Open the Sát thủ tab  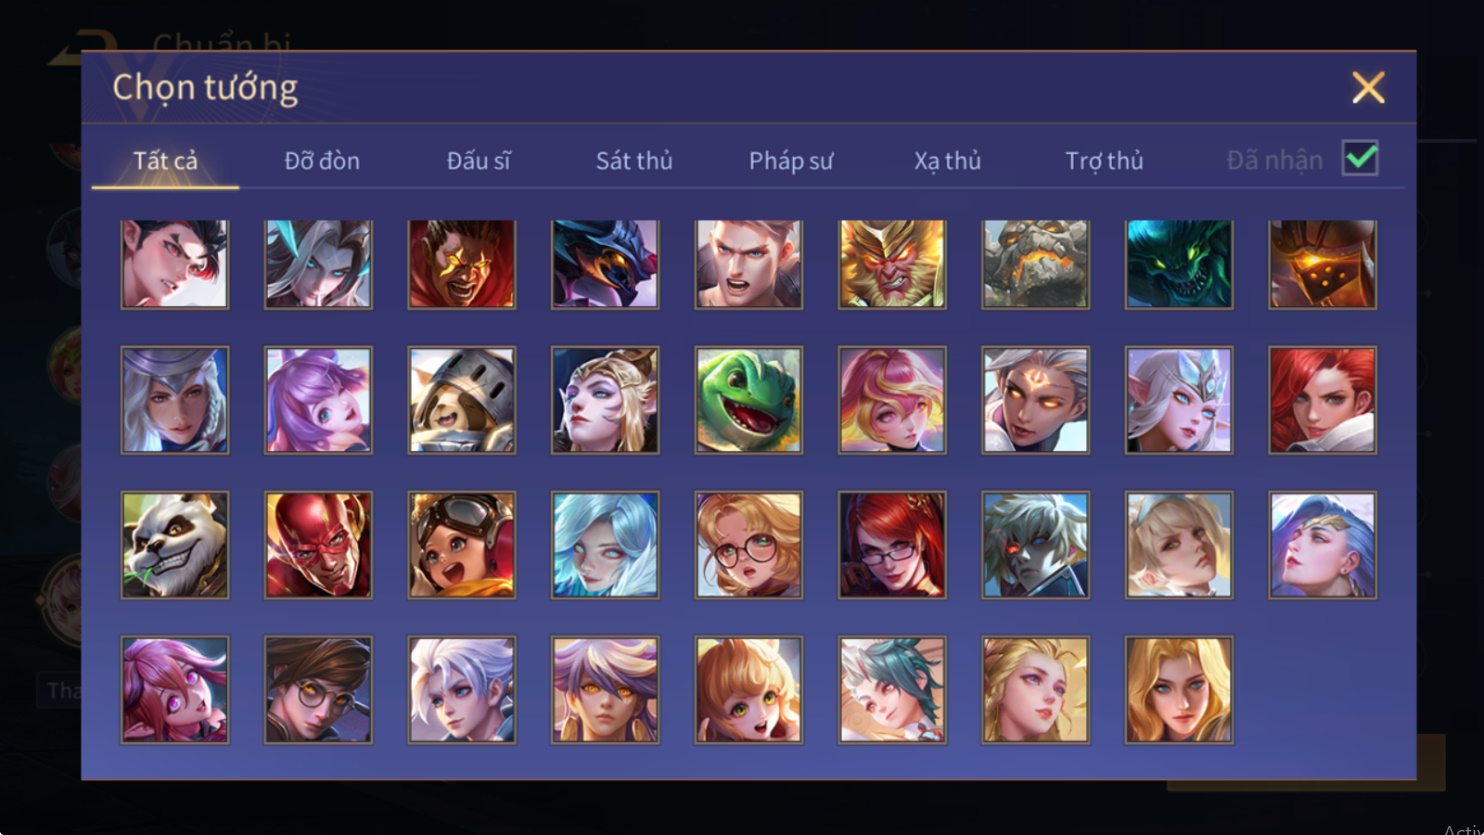click(634, 160)
